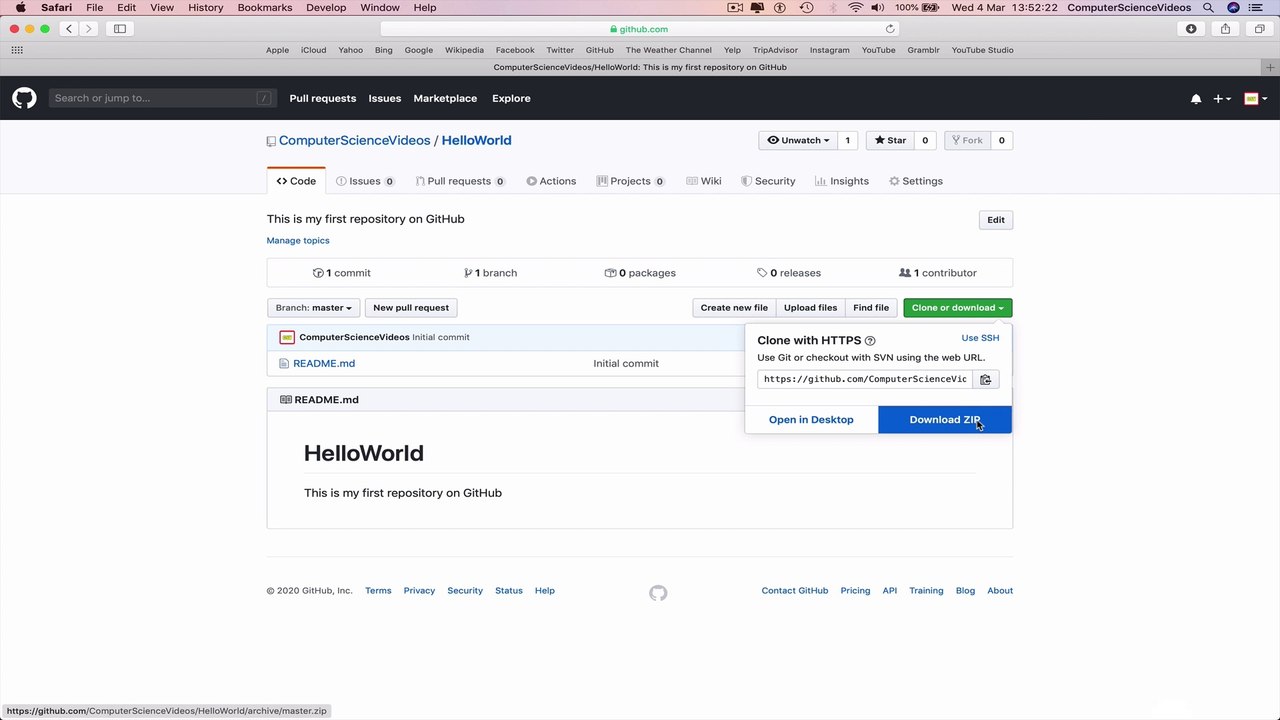Click the 1 commit link
Viewport: 1280px width, 720px height.
(x=342, y=273)
